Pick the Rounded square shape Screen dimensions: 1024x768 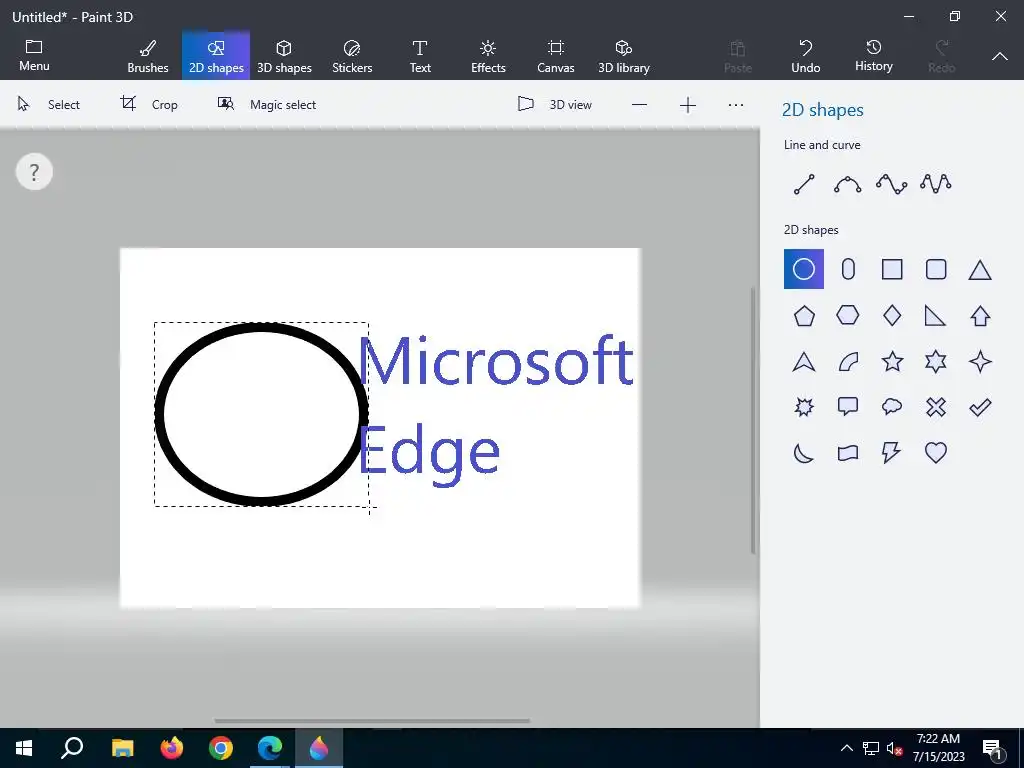[936, 269]
